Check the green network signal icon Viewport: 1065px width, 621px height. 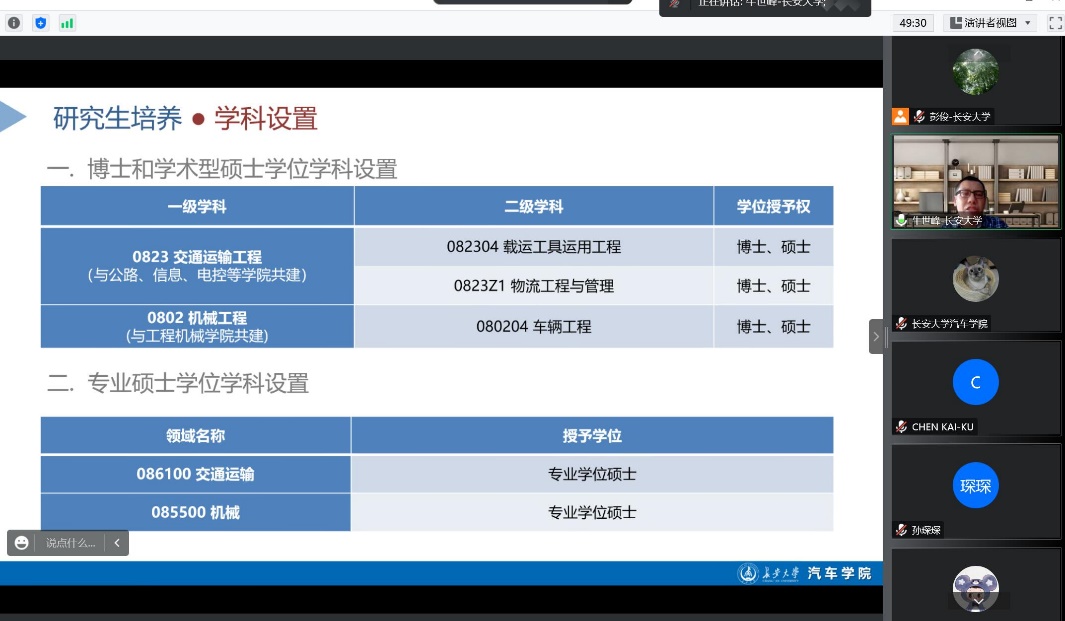(x=67, y=23)
